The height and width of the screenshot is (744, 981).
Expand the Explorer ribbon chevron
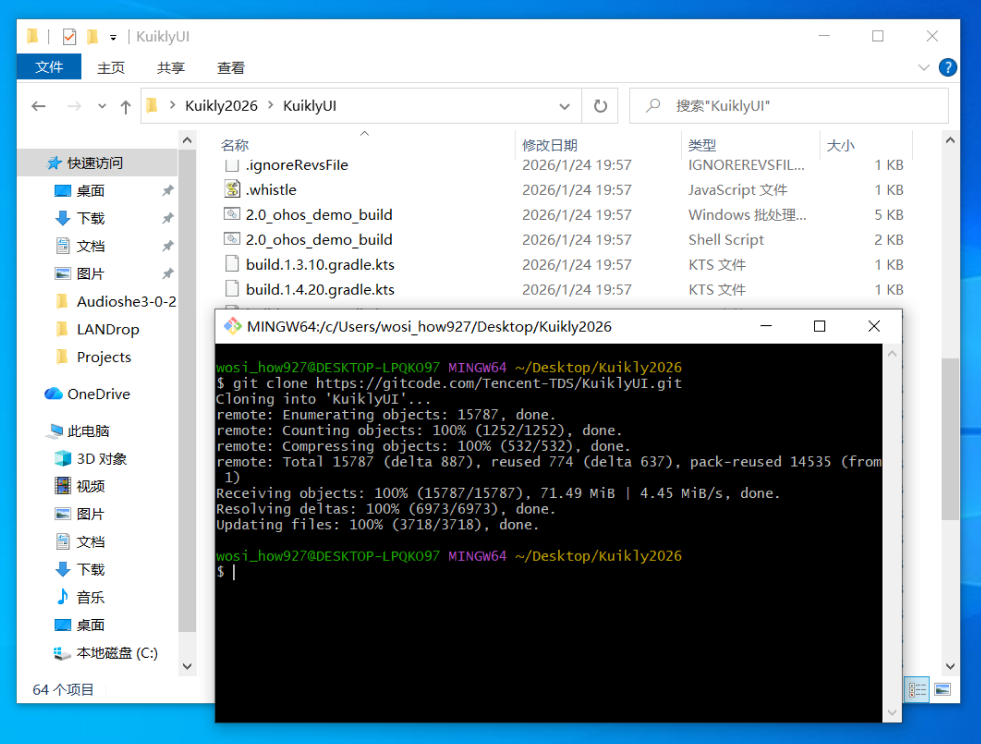point(923,68)
